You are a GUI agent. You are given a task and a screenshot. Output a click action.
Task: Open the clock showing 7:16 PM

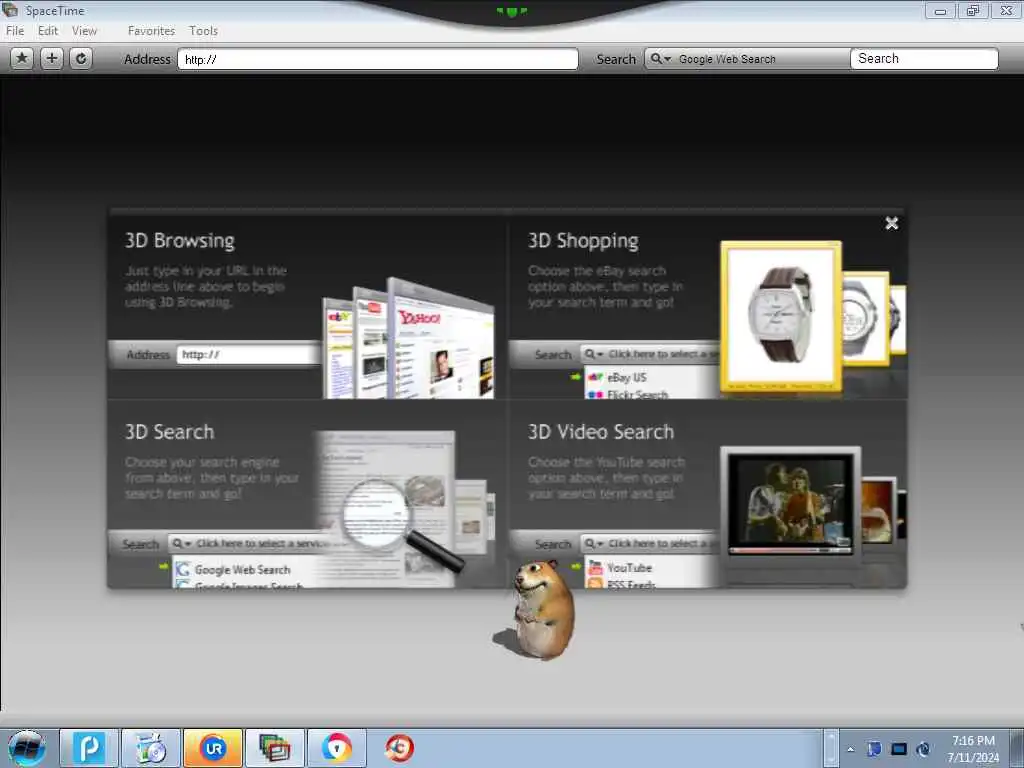(x=973, y=749)
